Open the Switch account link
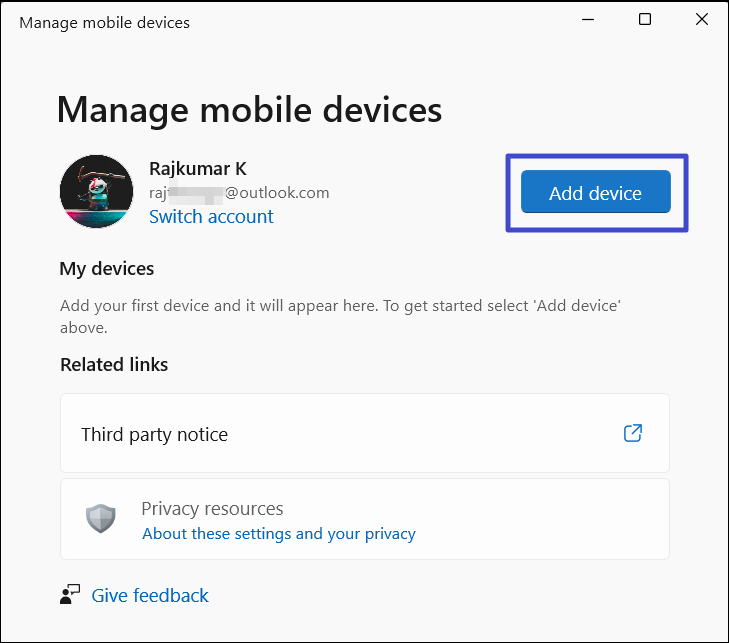This screenshot has height=643, width=729. [211, 216]
